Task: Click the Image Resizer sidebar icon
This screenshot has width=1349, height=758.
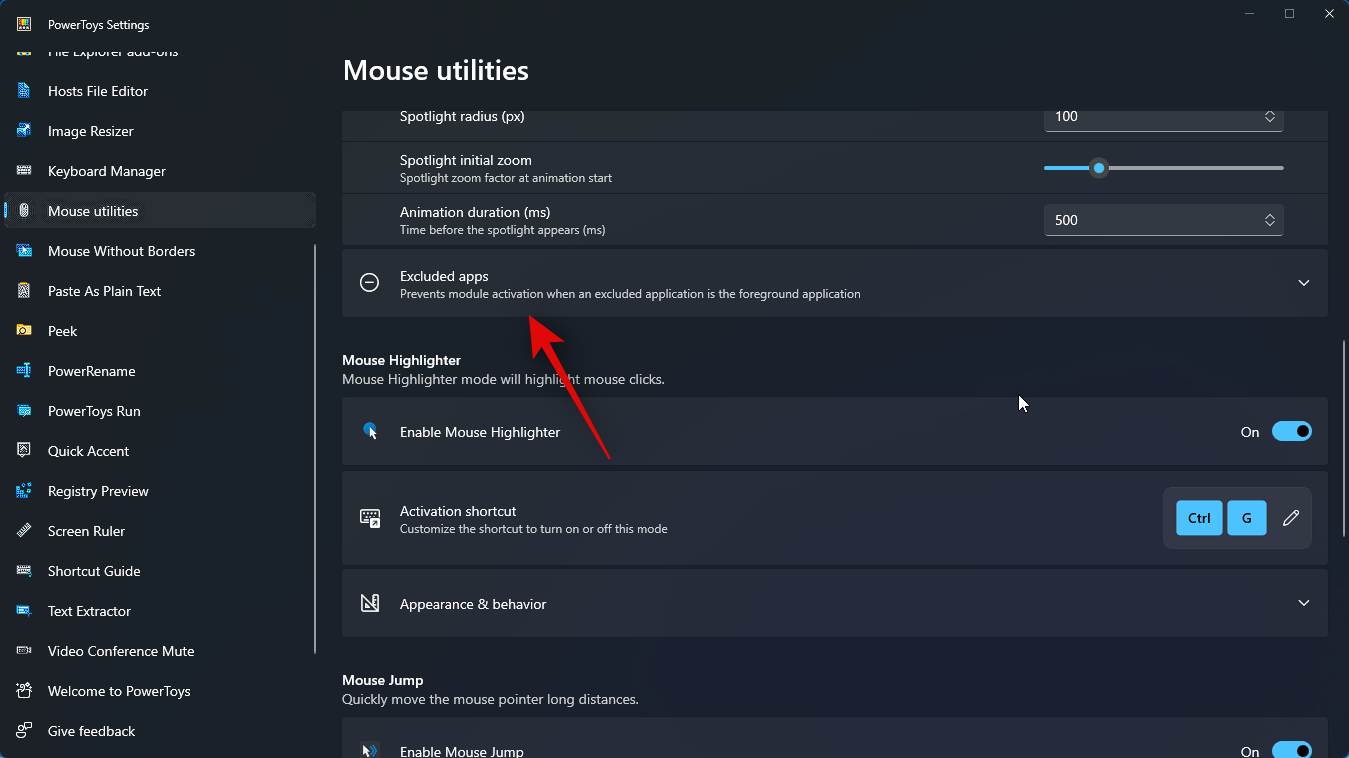Action: click(24, 131)
